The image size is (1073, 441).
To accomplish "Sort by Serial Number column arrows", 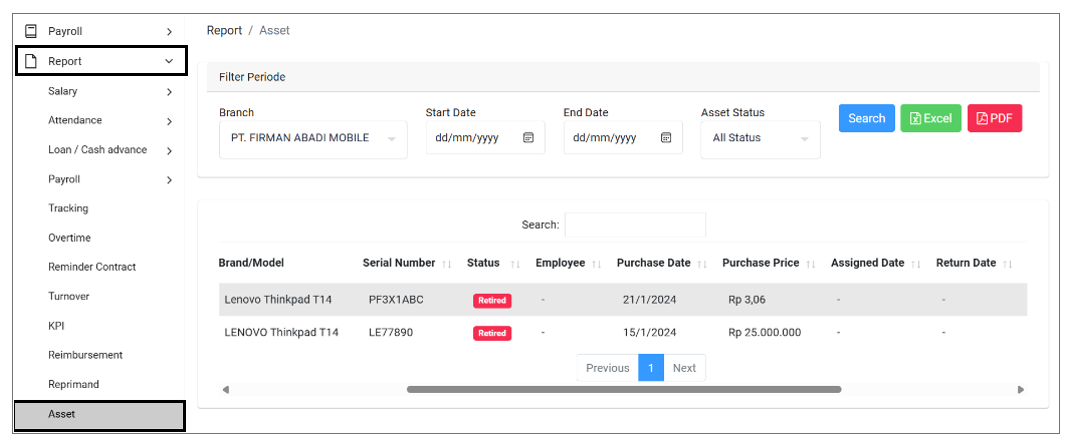I will (x=447, y=264).
